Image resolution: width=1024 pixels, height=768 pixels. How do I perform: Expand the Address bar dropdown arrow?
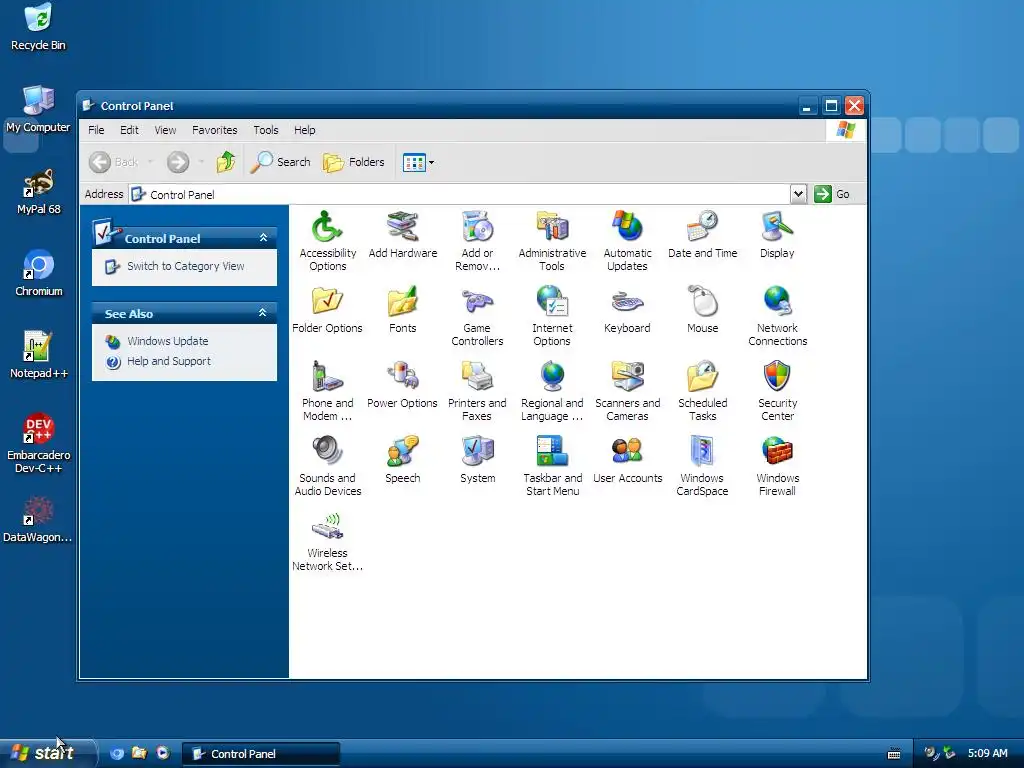(x=798, y=194)
